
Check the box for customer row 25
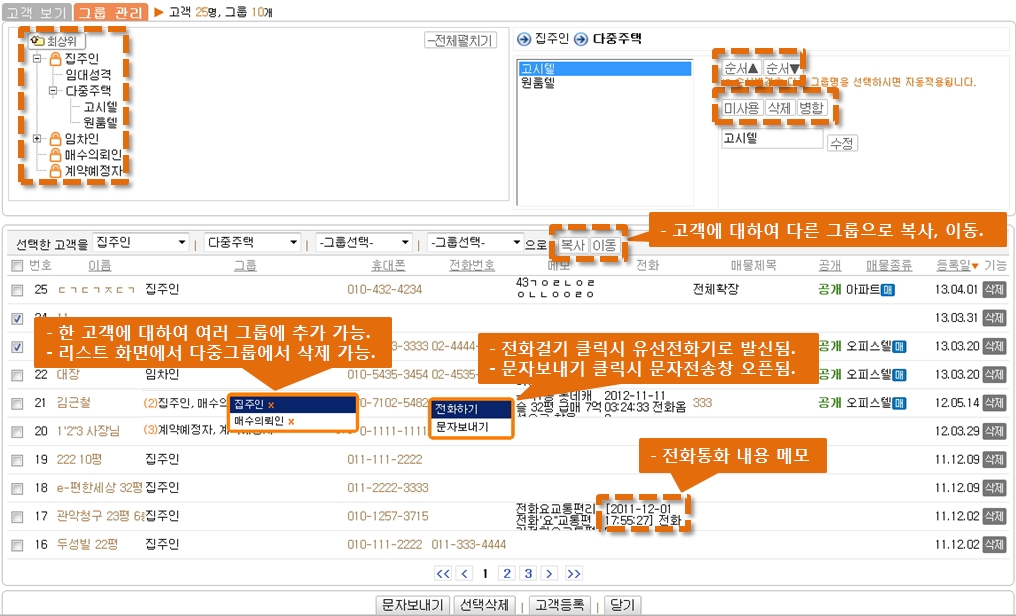tap(16, 290)
